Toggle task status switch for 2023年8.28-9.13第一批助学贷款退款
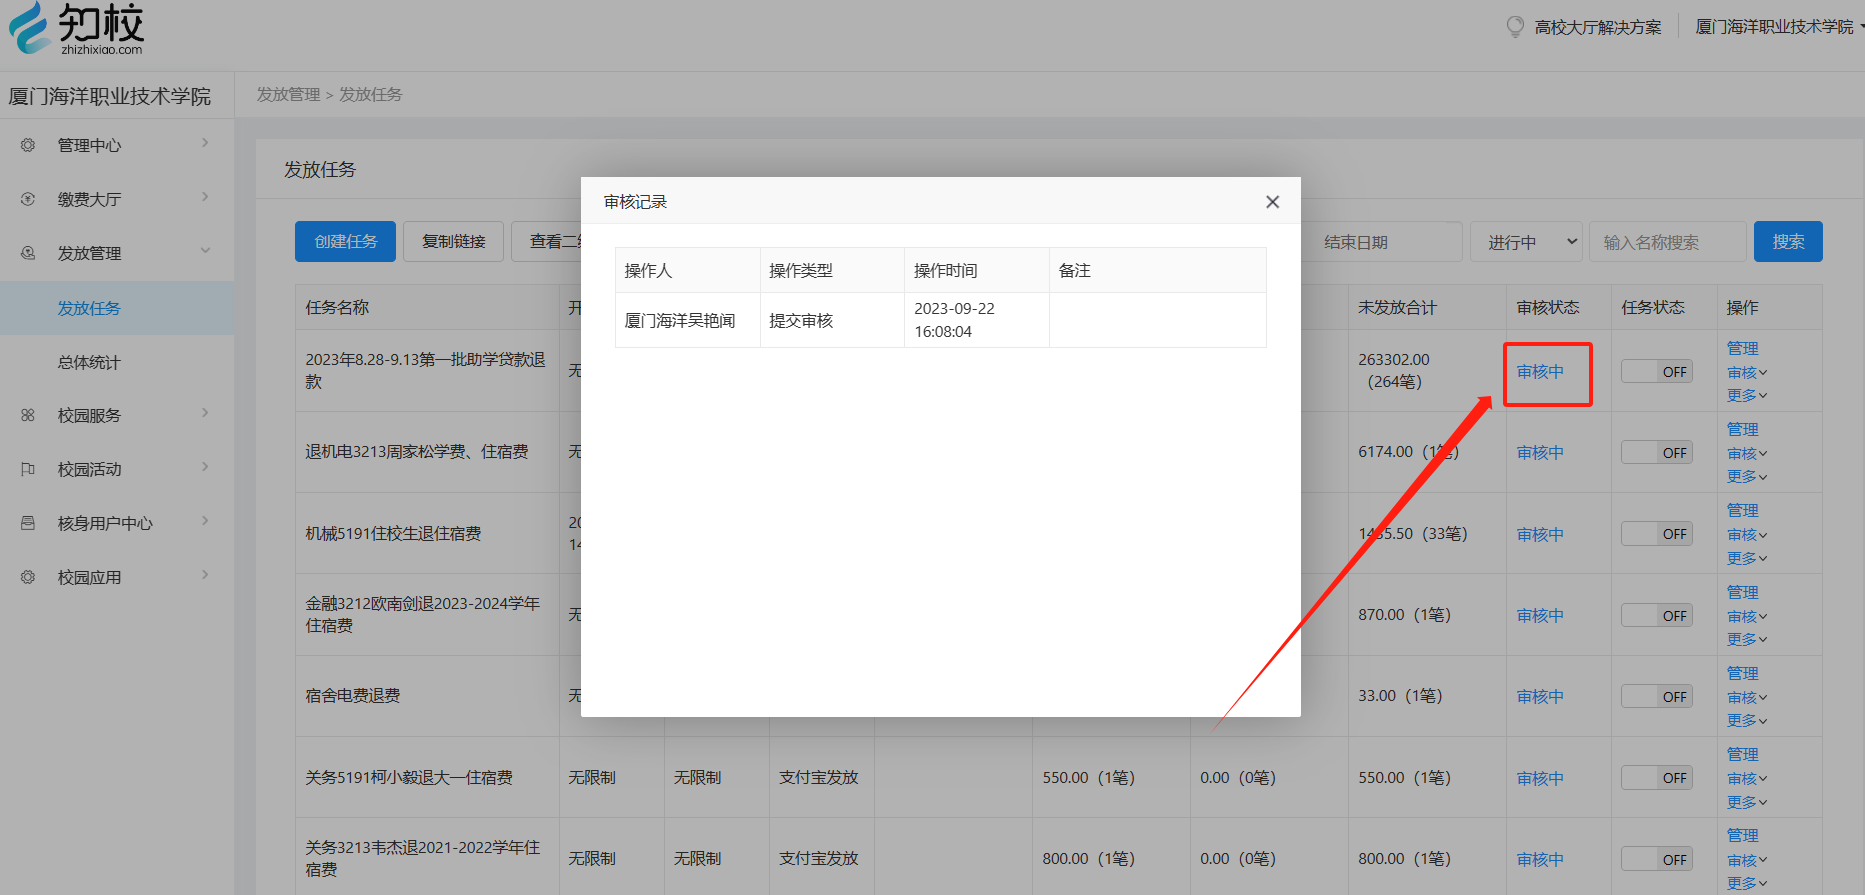The image size is (1865, 895). [x=1656, y=371]
